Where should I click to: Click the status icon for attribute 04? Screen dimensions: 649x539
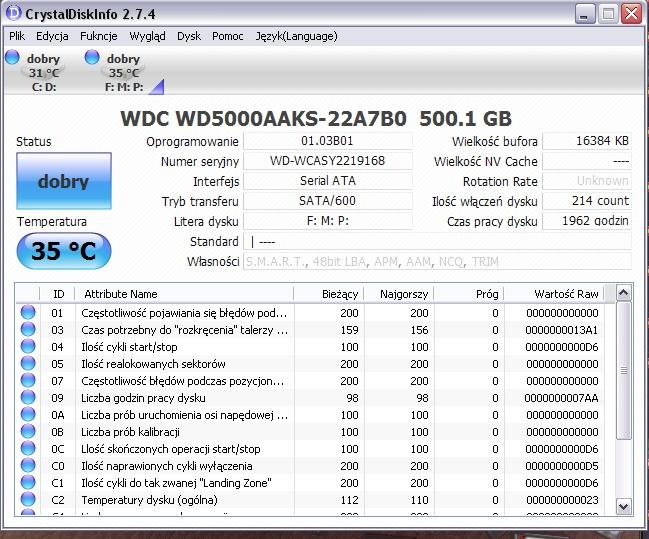click(28, 346)
